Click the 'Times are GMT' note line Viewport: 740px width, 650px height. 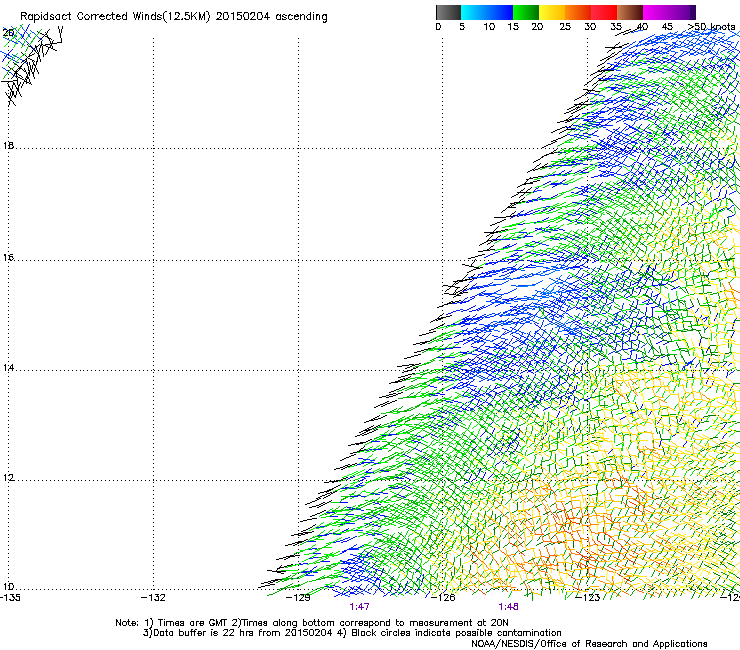pyautogui.click(x=312, y=623)
